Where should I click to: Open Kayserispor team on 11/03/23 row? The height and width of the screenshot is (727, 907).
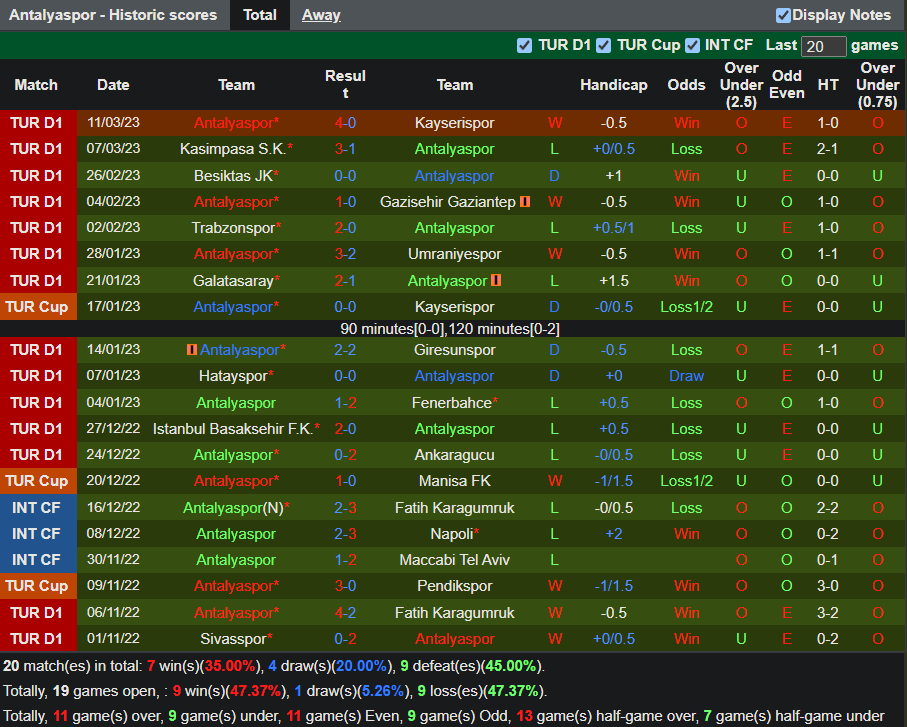tap(455, 123)
